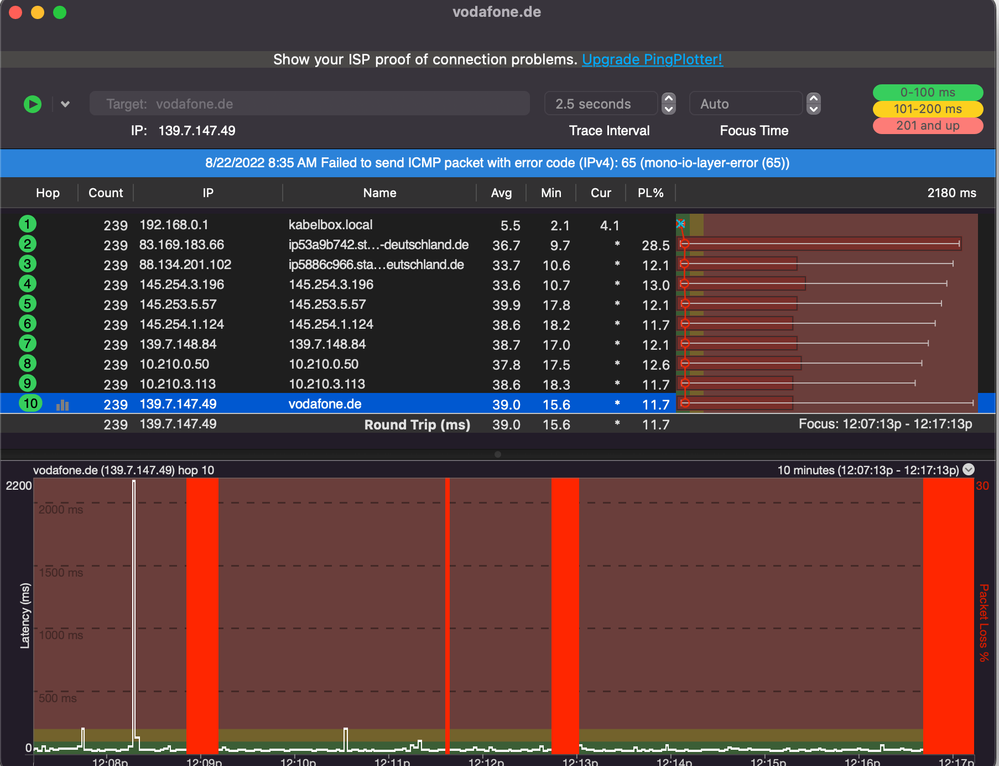Screen dimensions: 999x766
Task: Select hop 5 green circle icon
Action: 27,304
